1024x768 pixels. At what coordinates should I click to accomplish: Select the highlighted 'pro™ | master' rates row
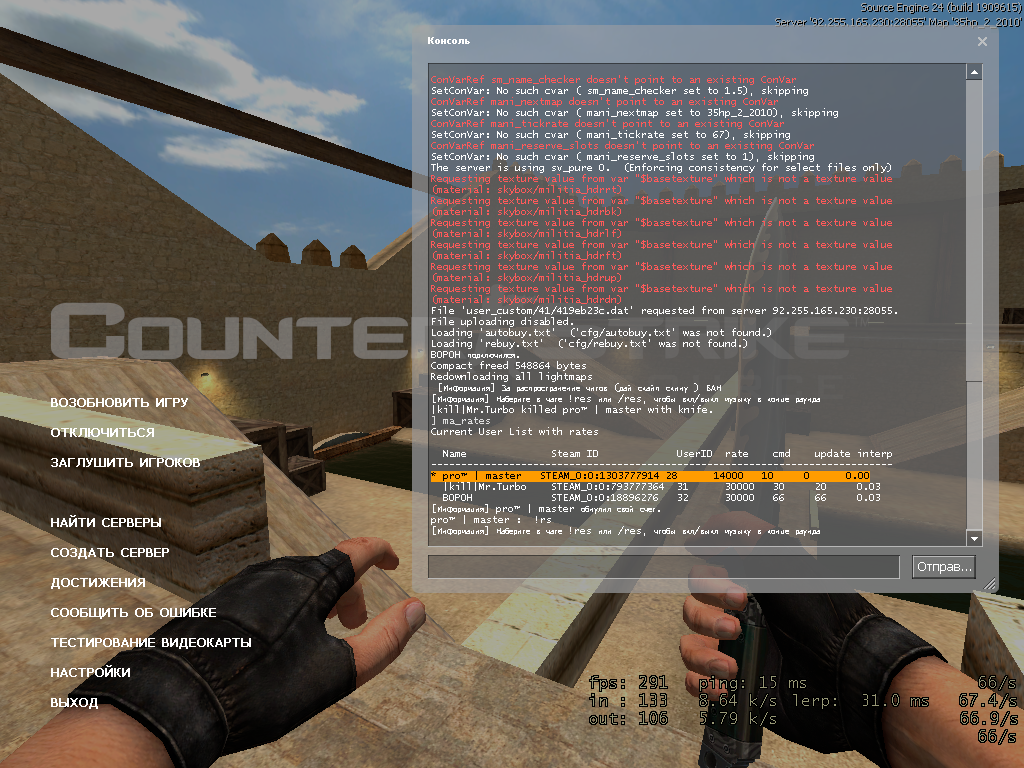pyautogui.click(x=650, y=475)
